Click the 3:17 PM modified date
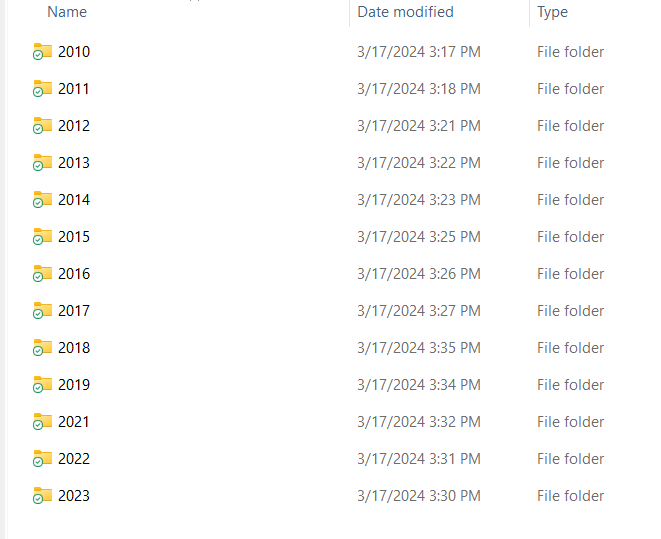Image resolution: width=661 pixels, height=539 pixels. tap(418, 52)
